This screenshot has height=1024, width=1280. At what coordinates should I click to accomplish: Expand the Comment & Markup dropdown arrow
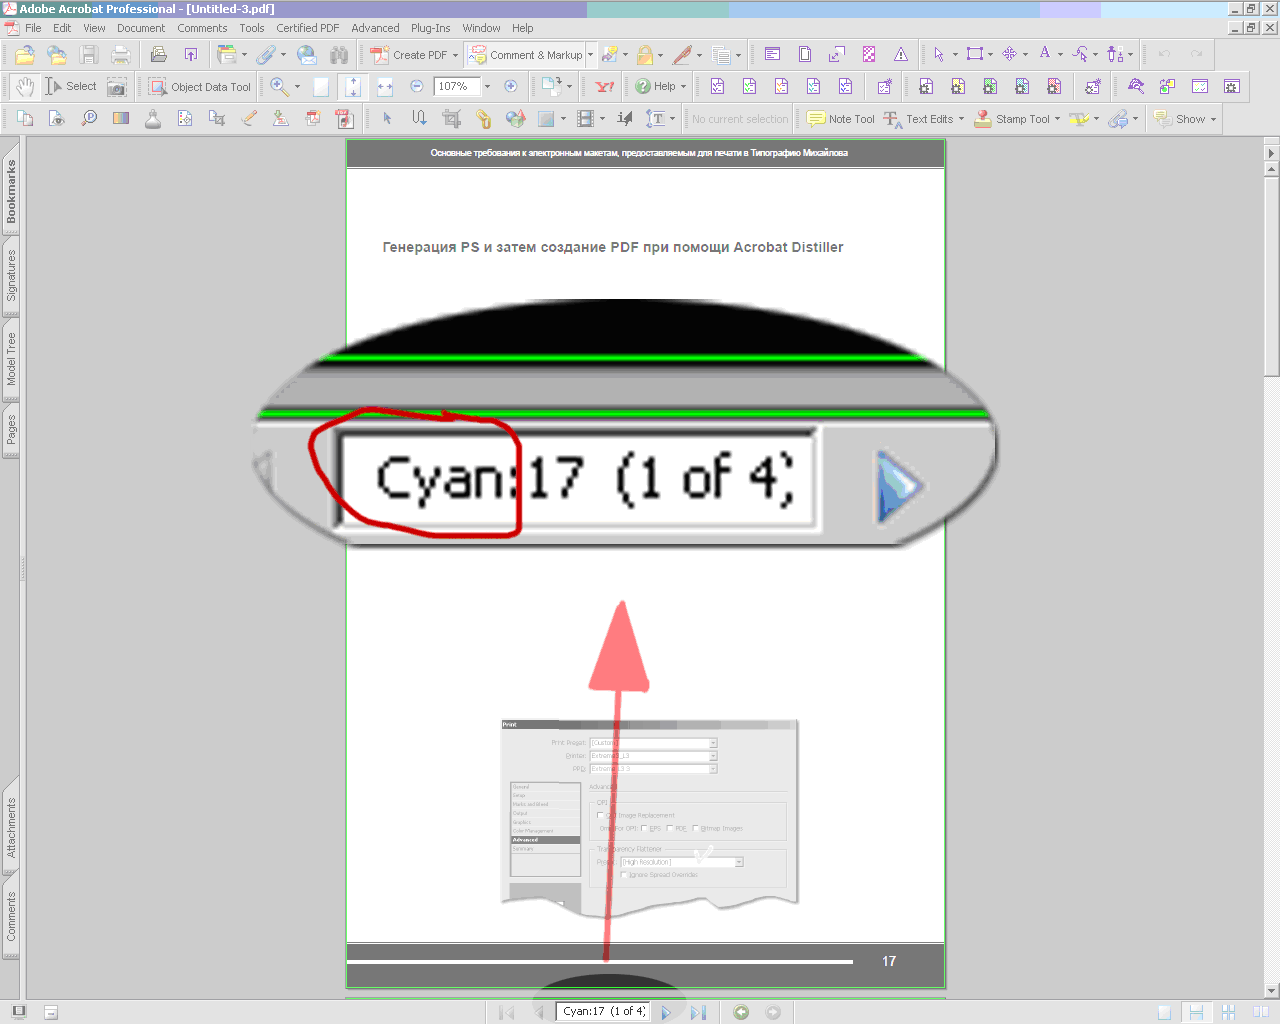(590, 55)
